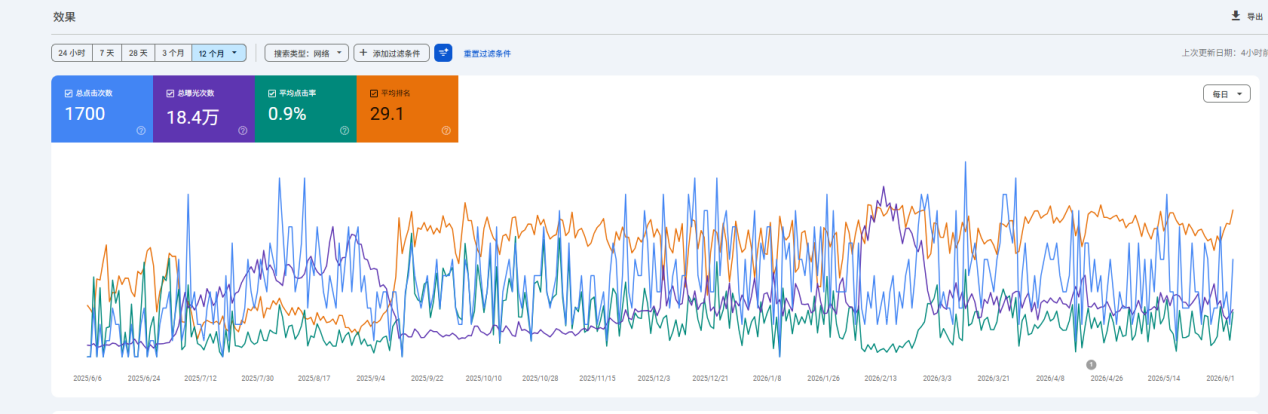
Task: Click the 重置过滤条件 link
Action: [487, 54]
